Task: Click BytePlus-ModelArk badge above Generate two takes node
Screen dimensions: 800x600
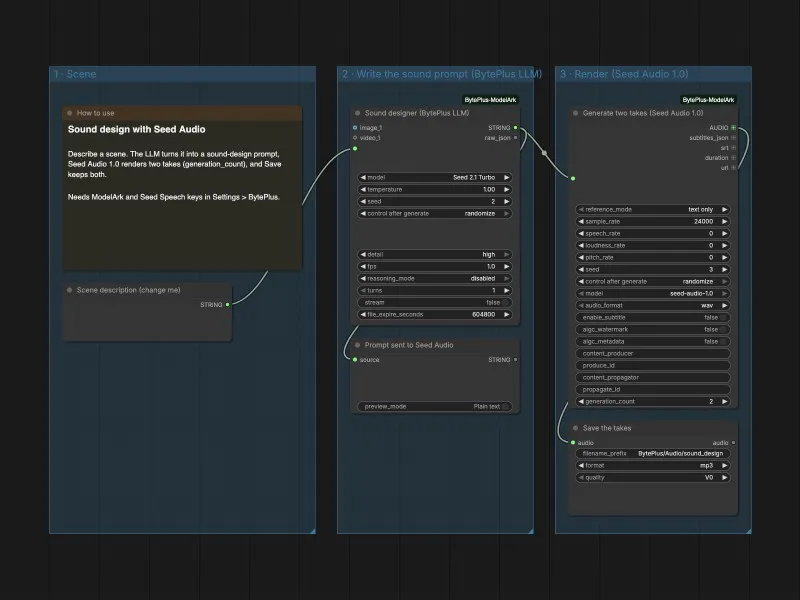Action: (x=708, y=100)
